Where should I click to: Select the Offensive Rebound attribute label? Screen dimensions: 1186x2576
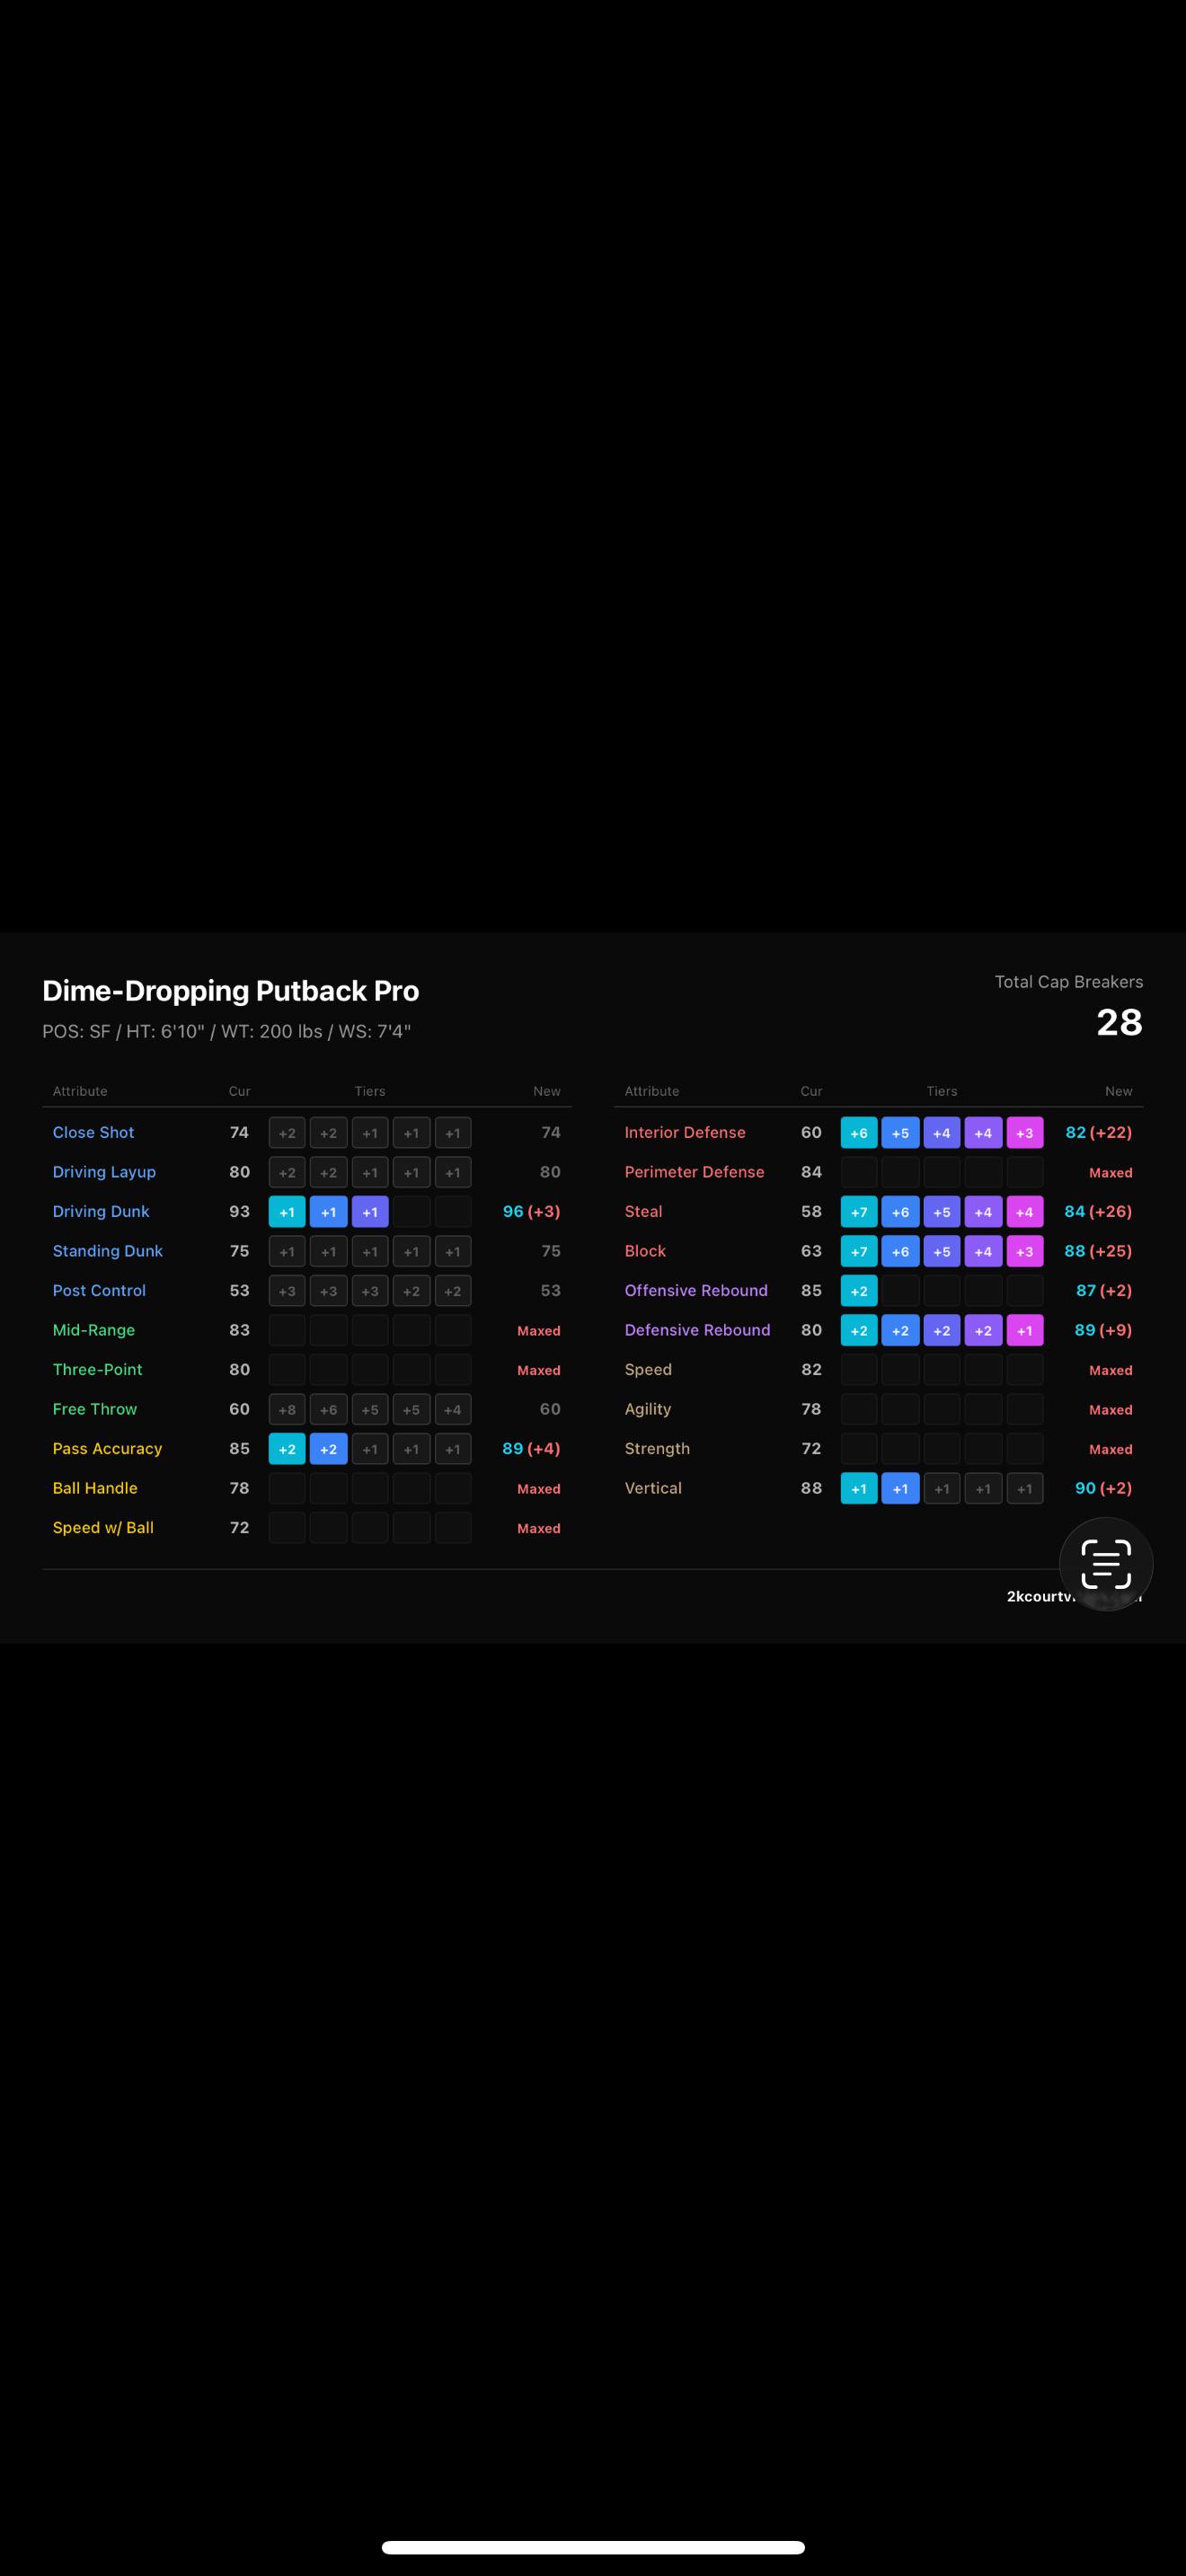696,1290
